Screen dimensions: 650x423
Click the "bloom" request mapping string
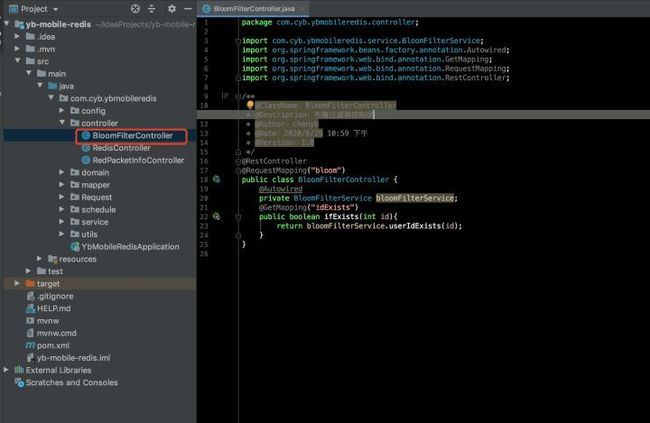[x=326, y=170]
